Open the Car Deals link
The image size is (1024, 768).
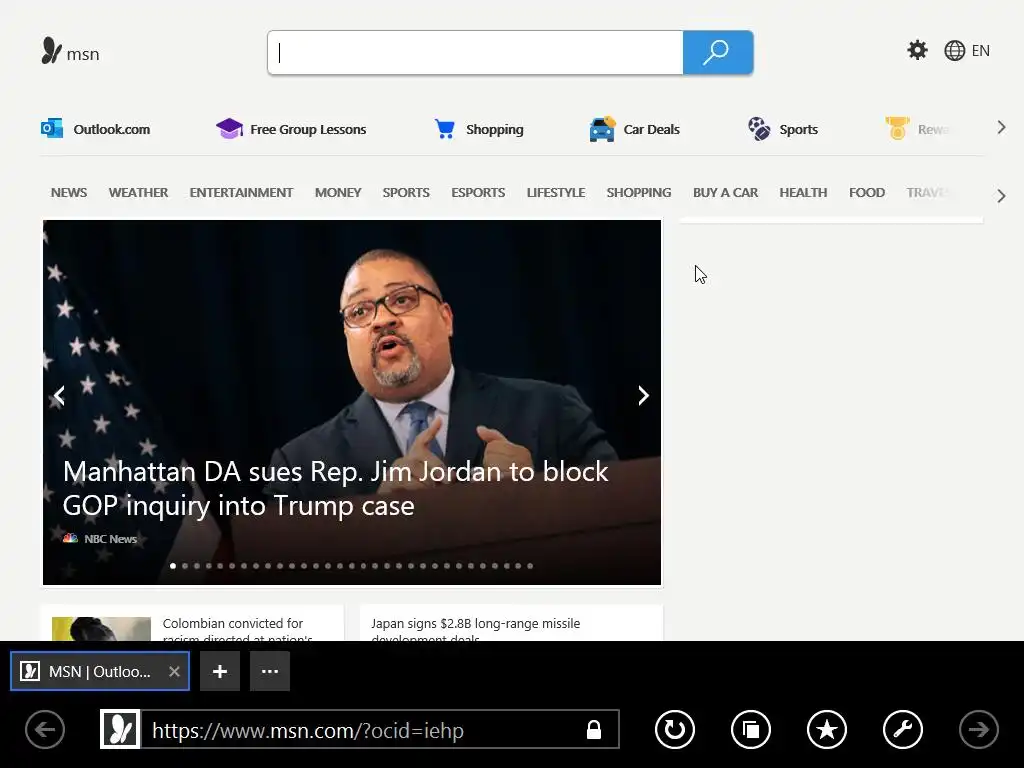pyautogui.click(x=652, y=129)
